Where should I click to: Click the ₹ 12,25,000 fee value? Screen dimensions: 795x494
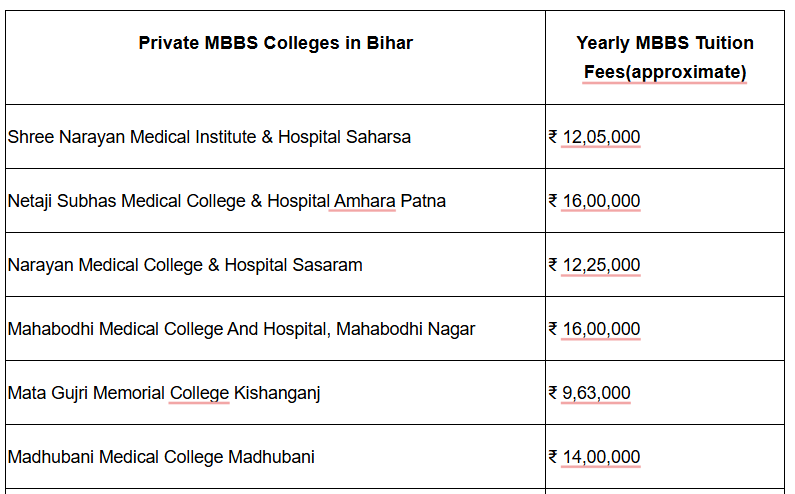tap(595, 265)
